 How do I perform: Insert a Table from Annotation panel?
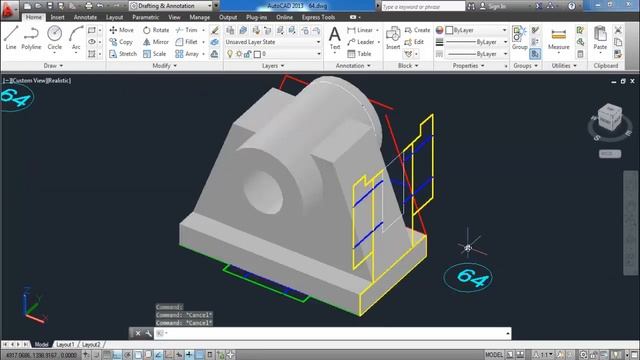(x=359, y=53)
